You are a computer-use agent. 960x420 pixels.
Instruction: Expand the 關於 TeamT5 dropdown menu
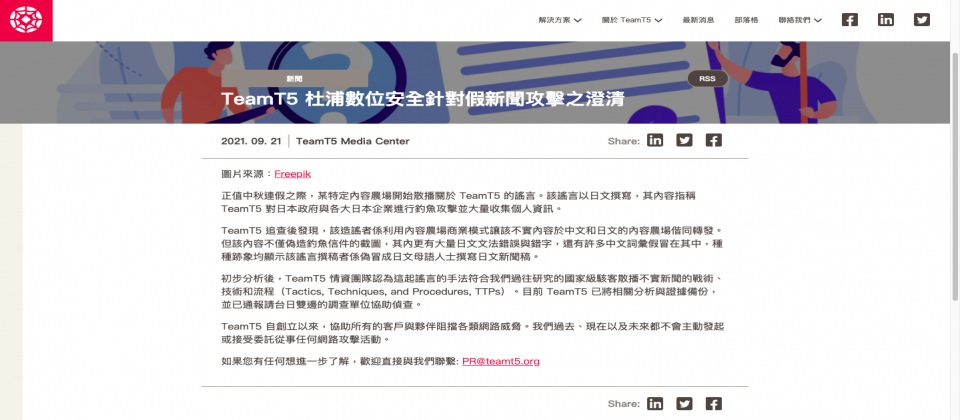632,20
